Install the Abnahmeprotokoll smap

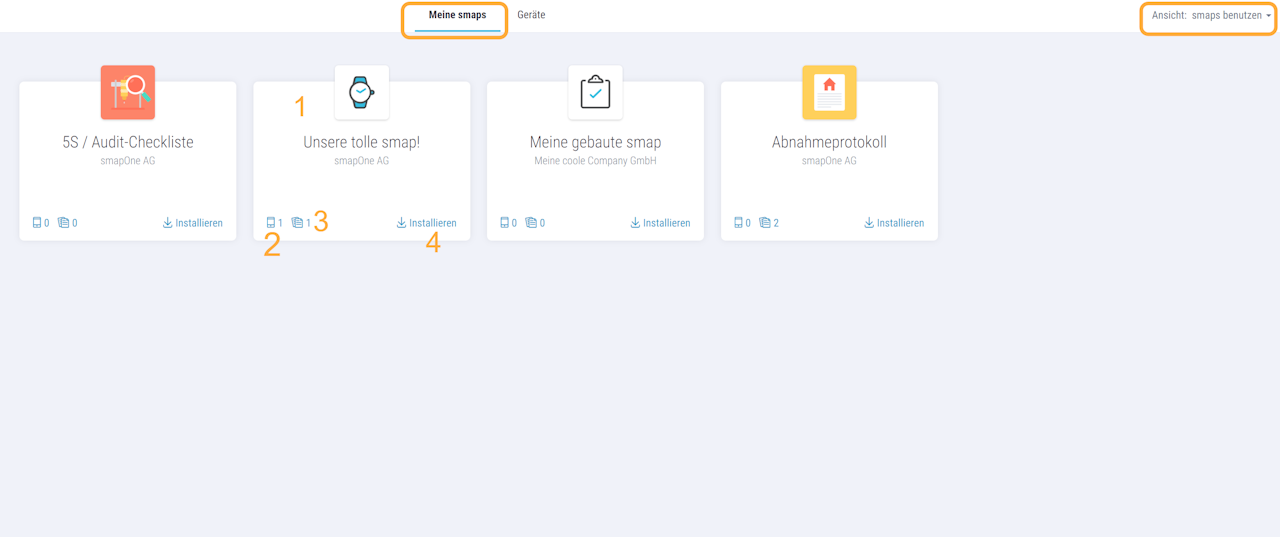pyautogui.click(x=894, y=223)
